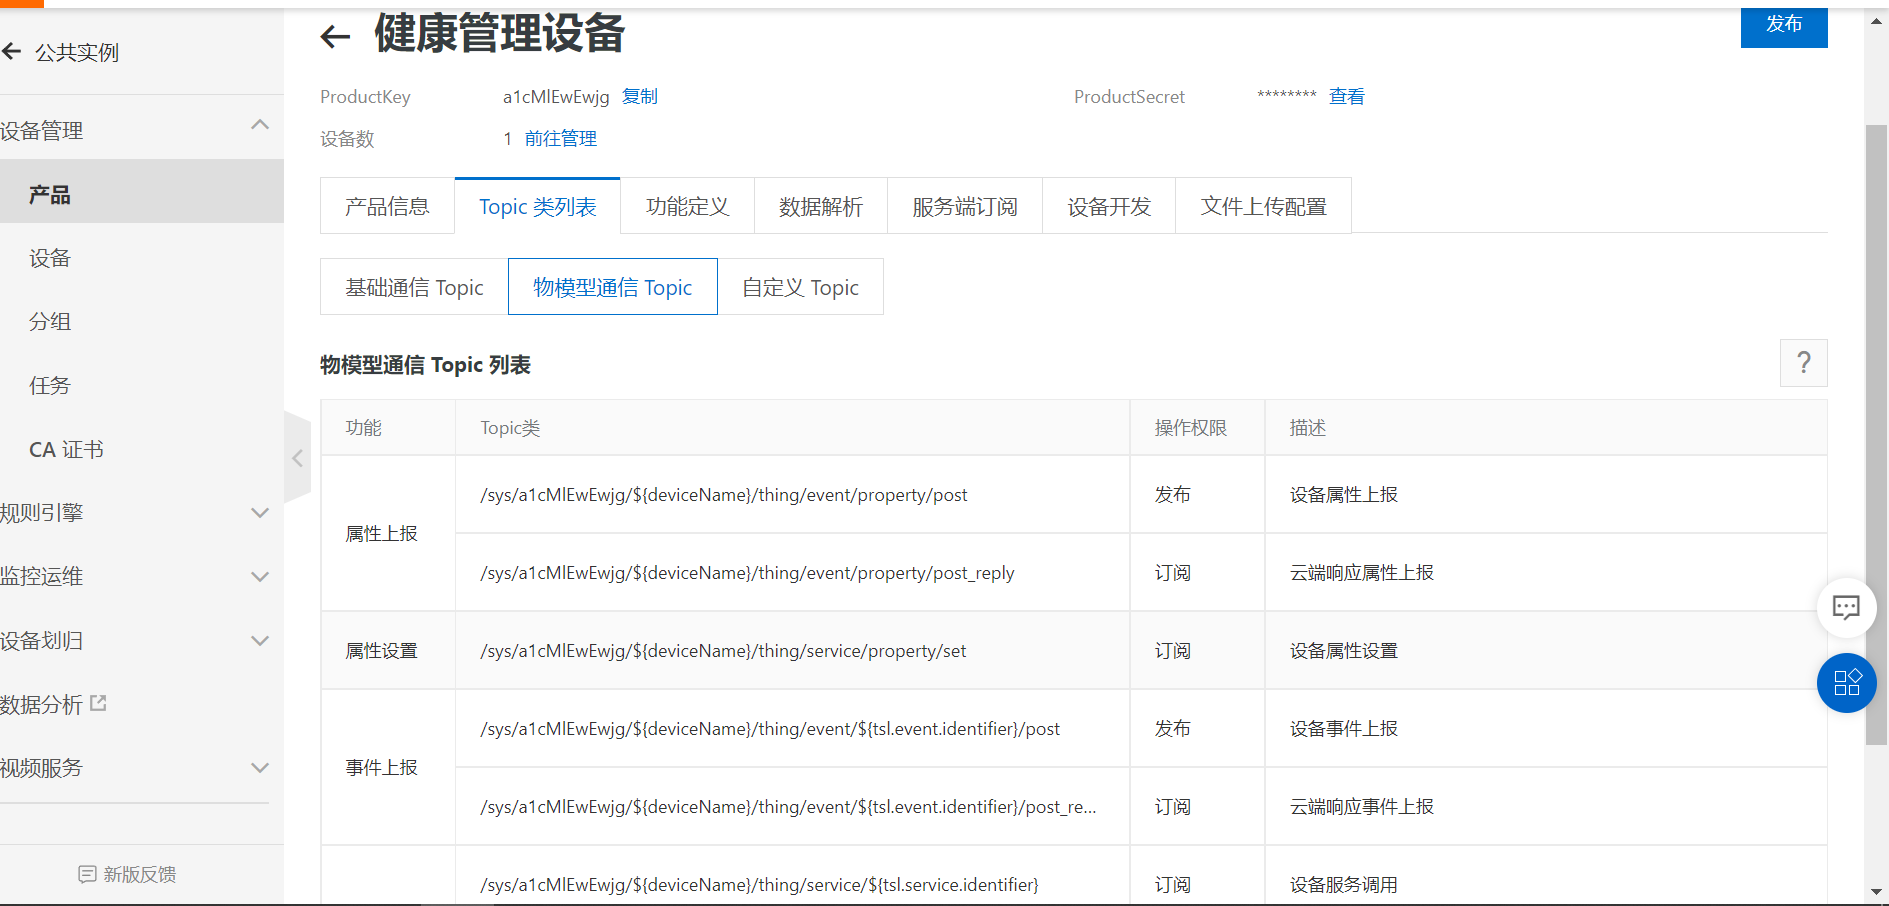Click 查看 to reveal the ProductSecret

tap(1347, 96)
